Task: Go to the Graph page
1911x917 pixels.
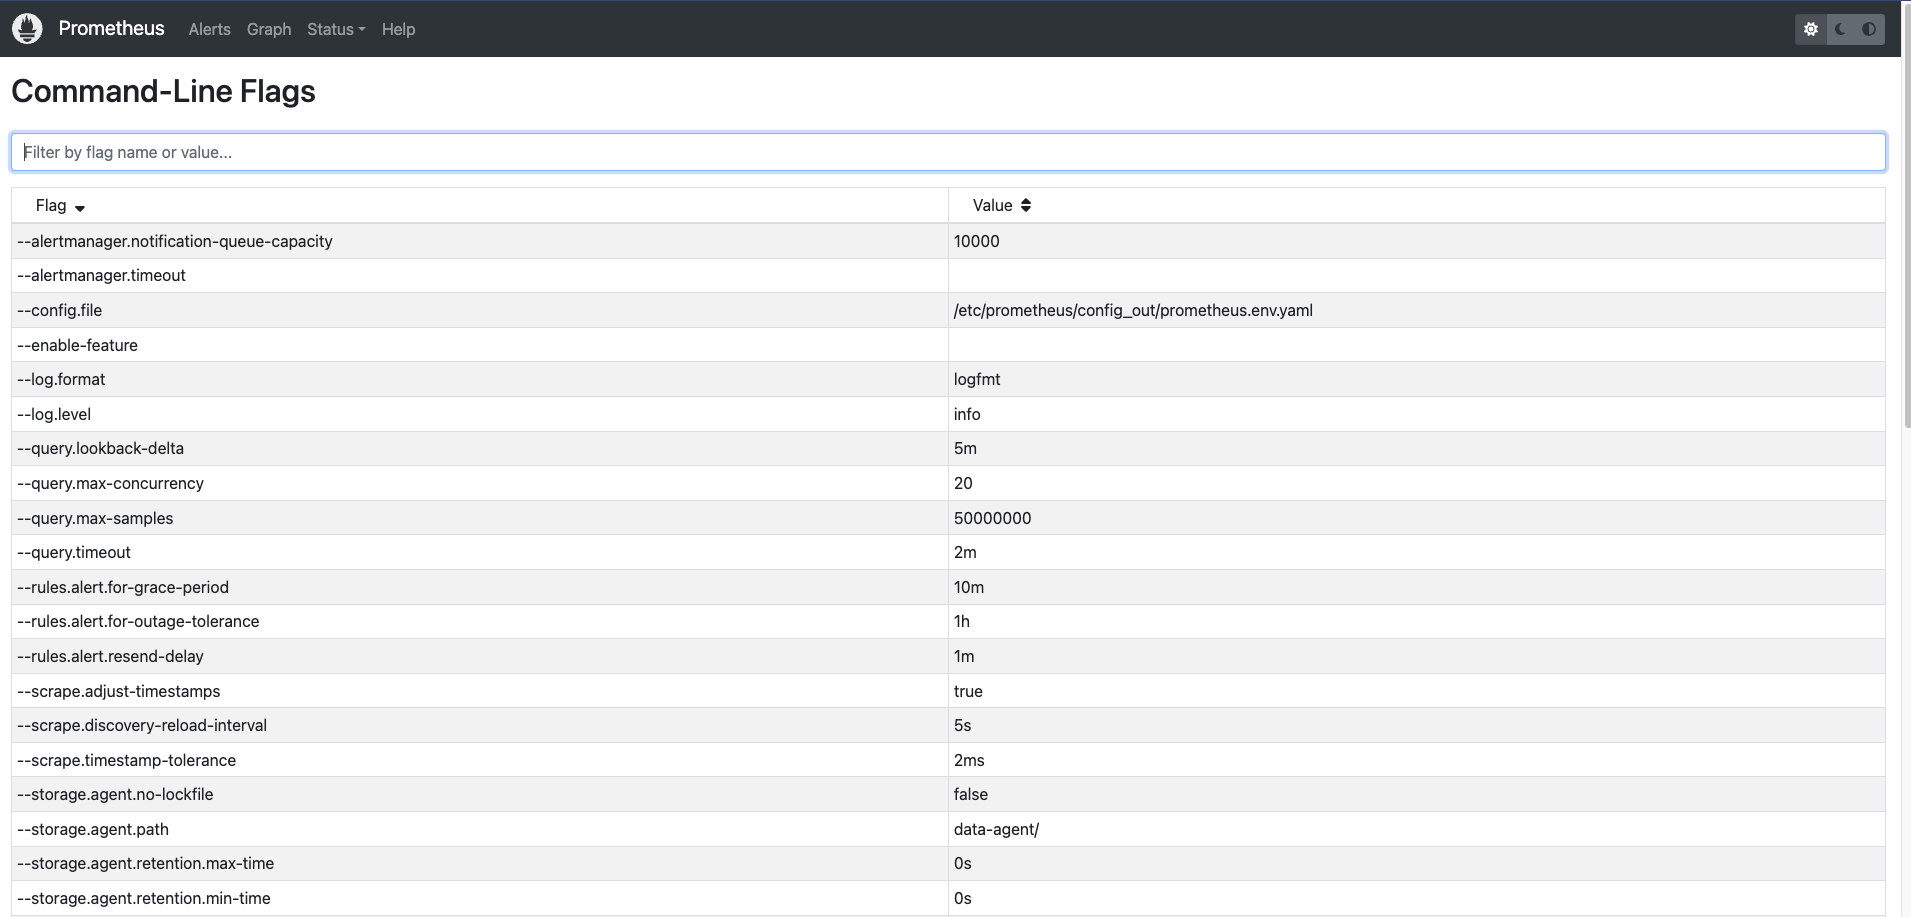Action: (269, 29)
